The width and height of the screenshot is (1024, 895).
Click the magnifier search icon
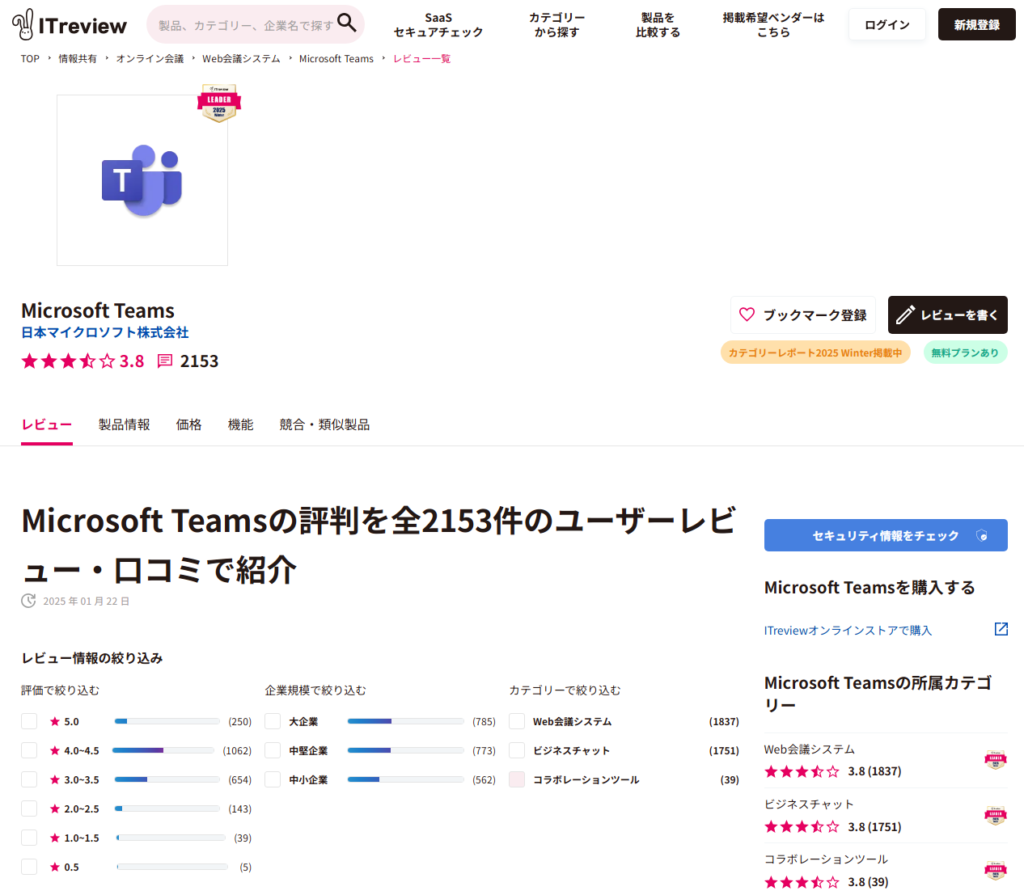(x=347, y=24)
